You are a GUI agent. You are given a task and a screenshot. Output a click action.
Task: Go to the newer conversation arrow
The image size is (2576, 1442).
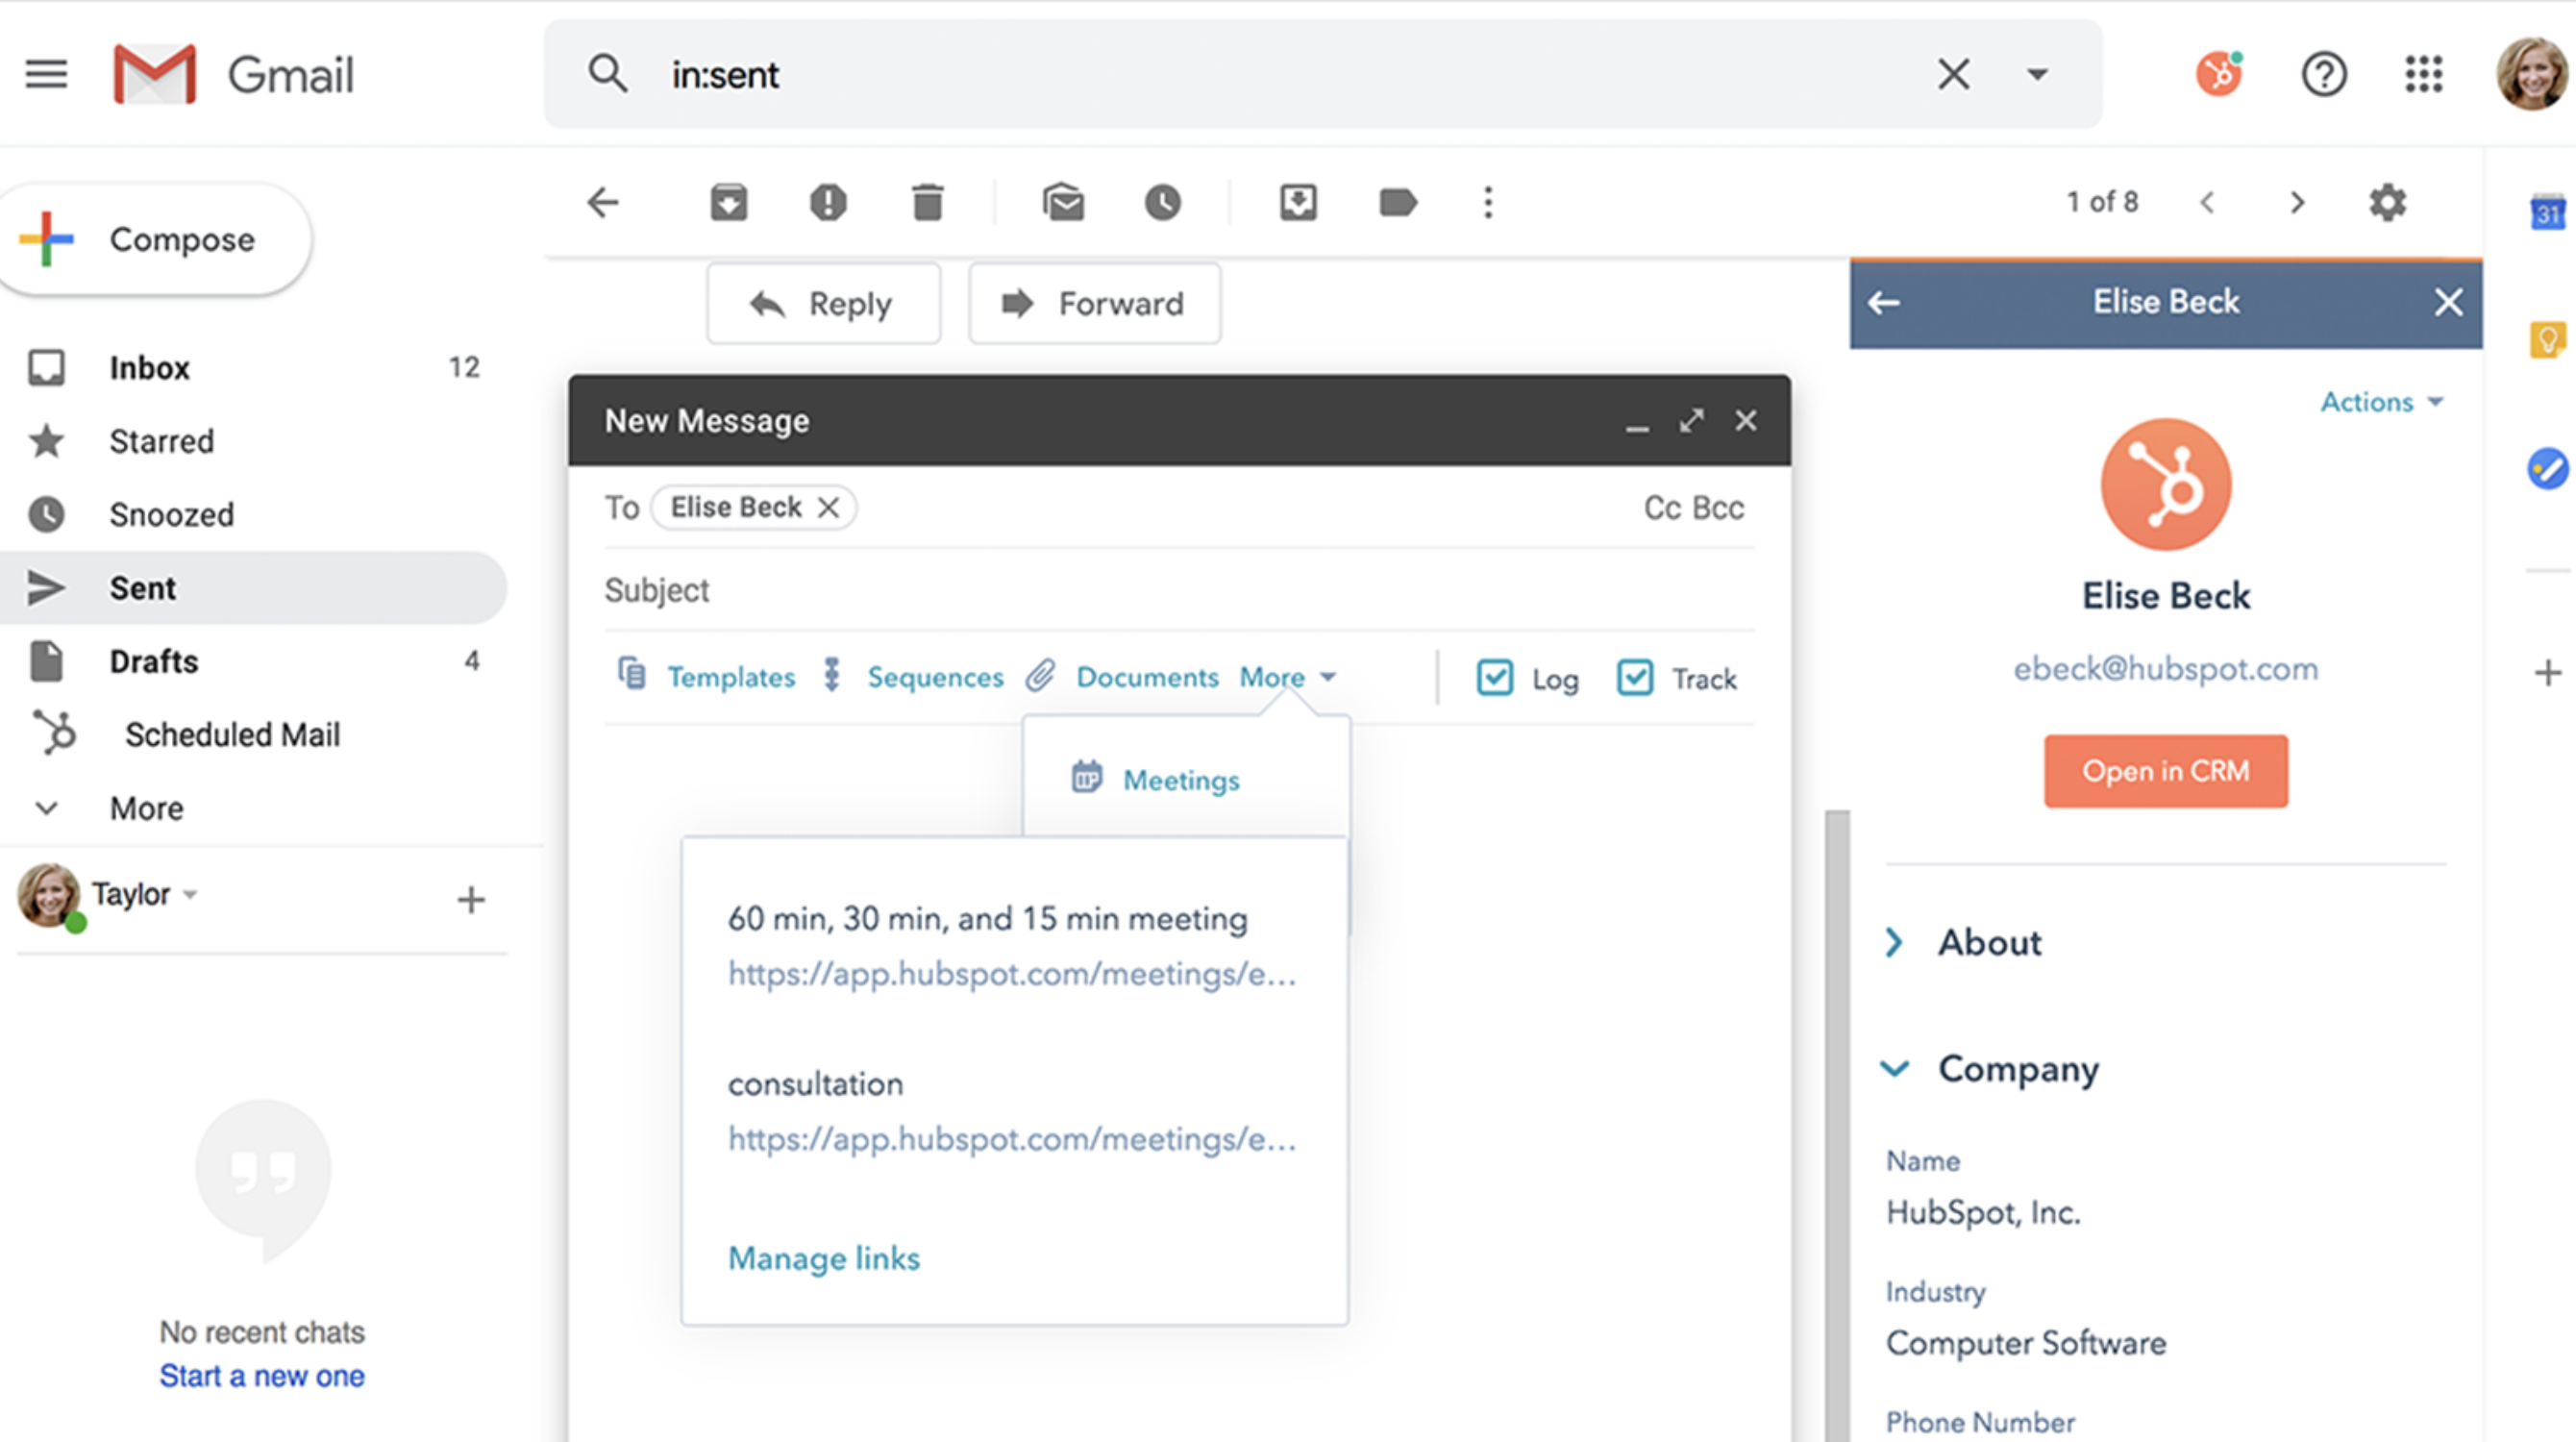tap(2207, 203)
